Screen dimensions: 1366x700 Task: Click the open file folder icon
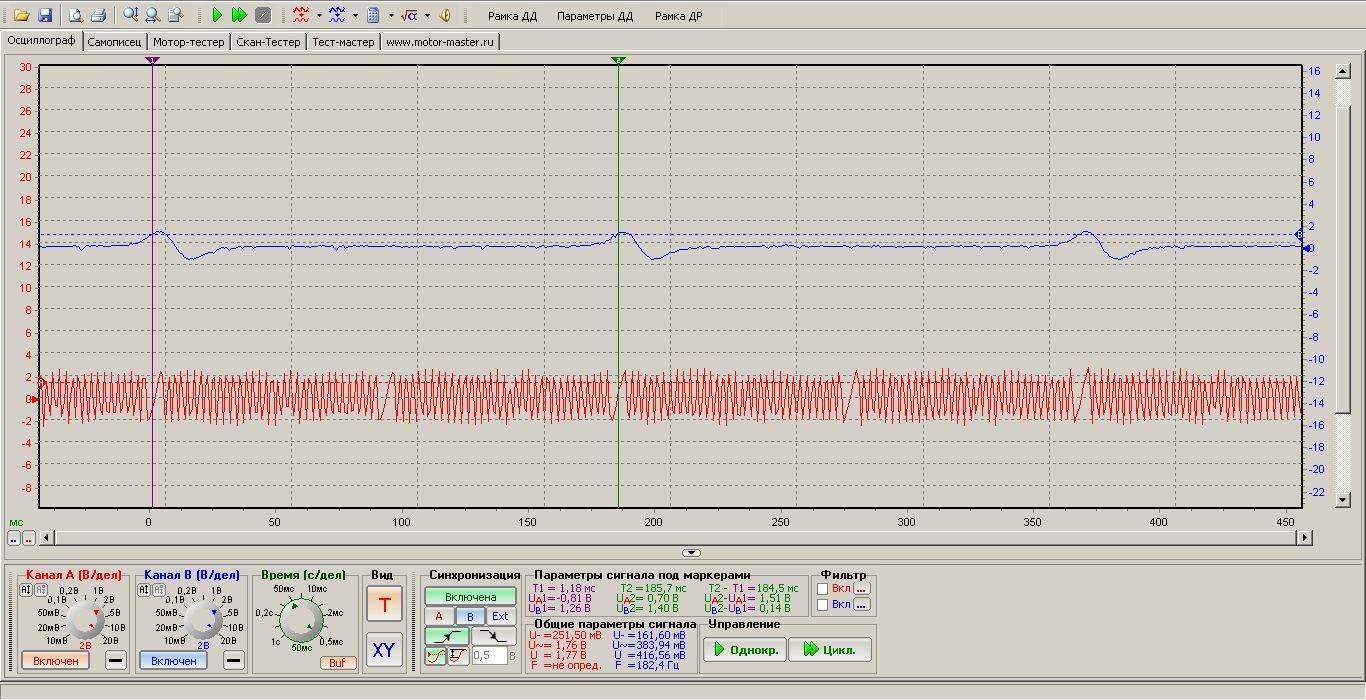[x=21, y=15]
